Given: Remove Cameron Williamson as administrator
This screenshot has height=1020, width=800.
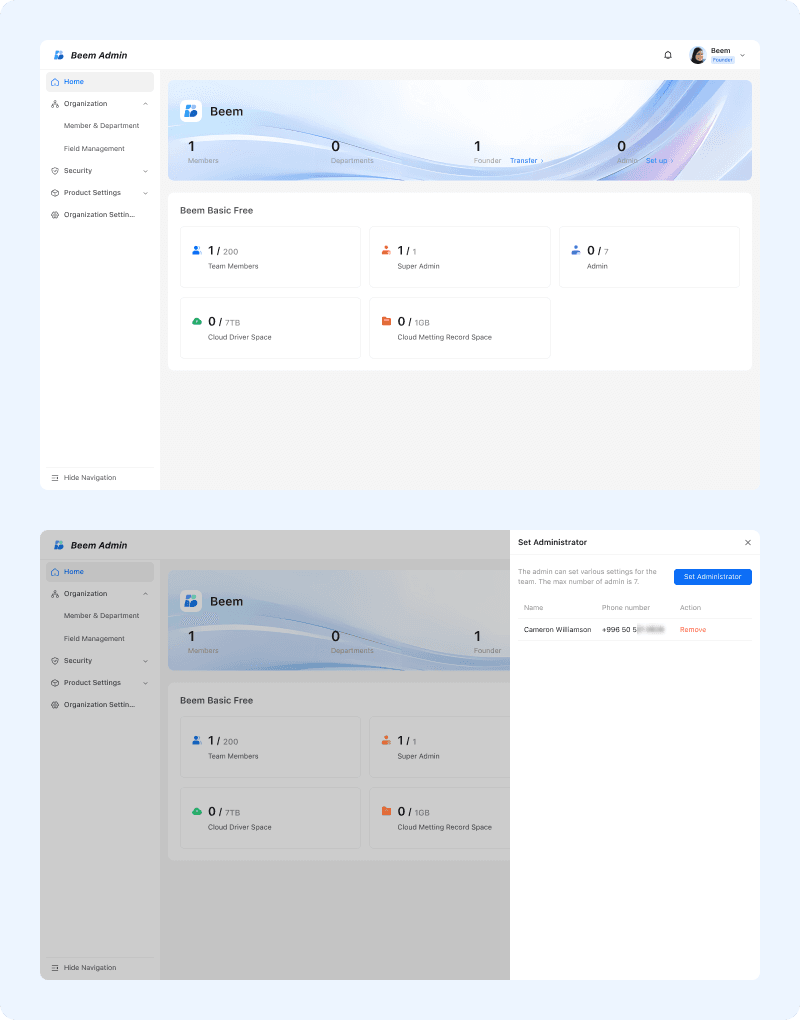Looking at the screenshot, I should [693, 630].
